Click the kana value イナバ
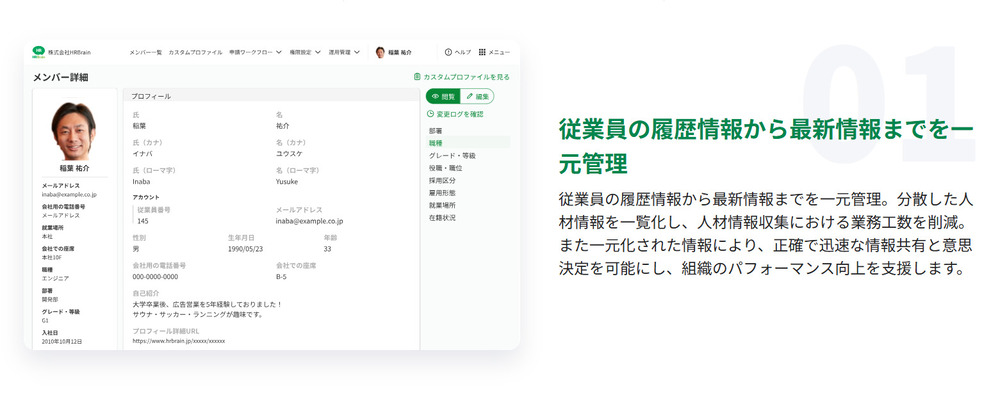Image resolution: width=1000 pixels, height=400 pixels. coord(142,154)
